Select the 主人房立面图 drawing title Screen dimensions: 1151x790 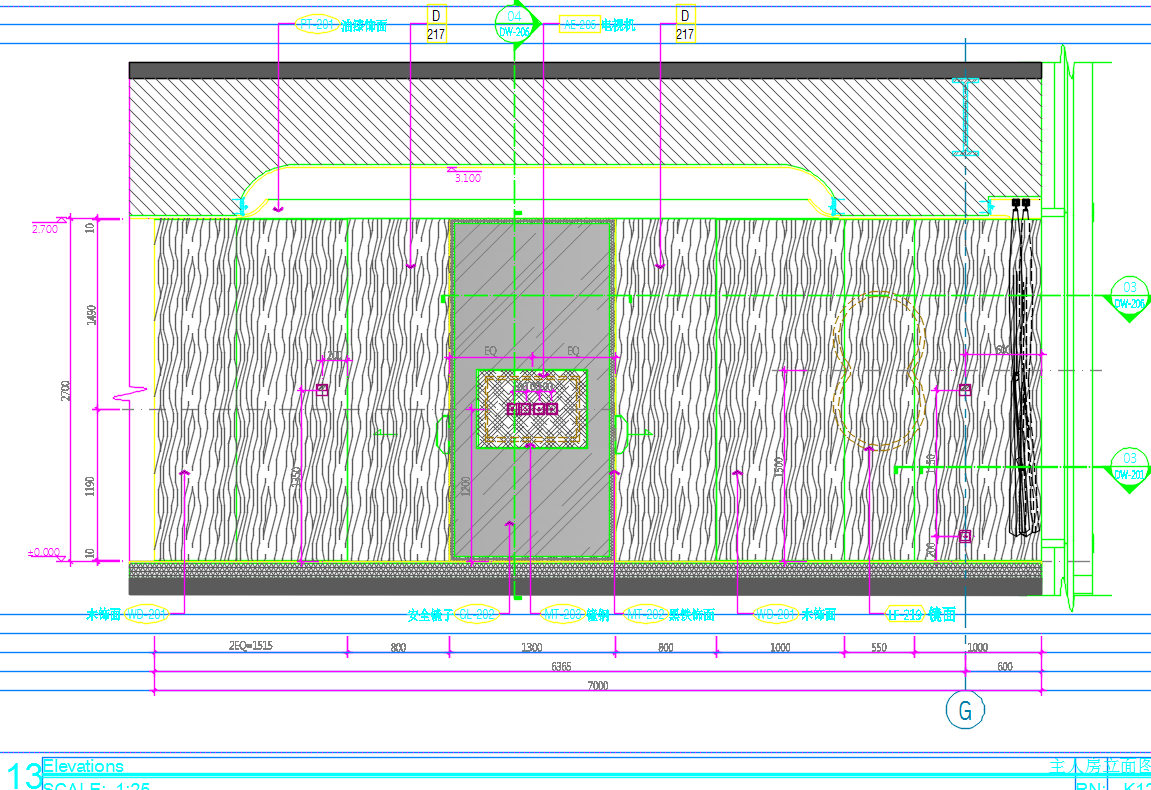pos(1099,767)
